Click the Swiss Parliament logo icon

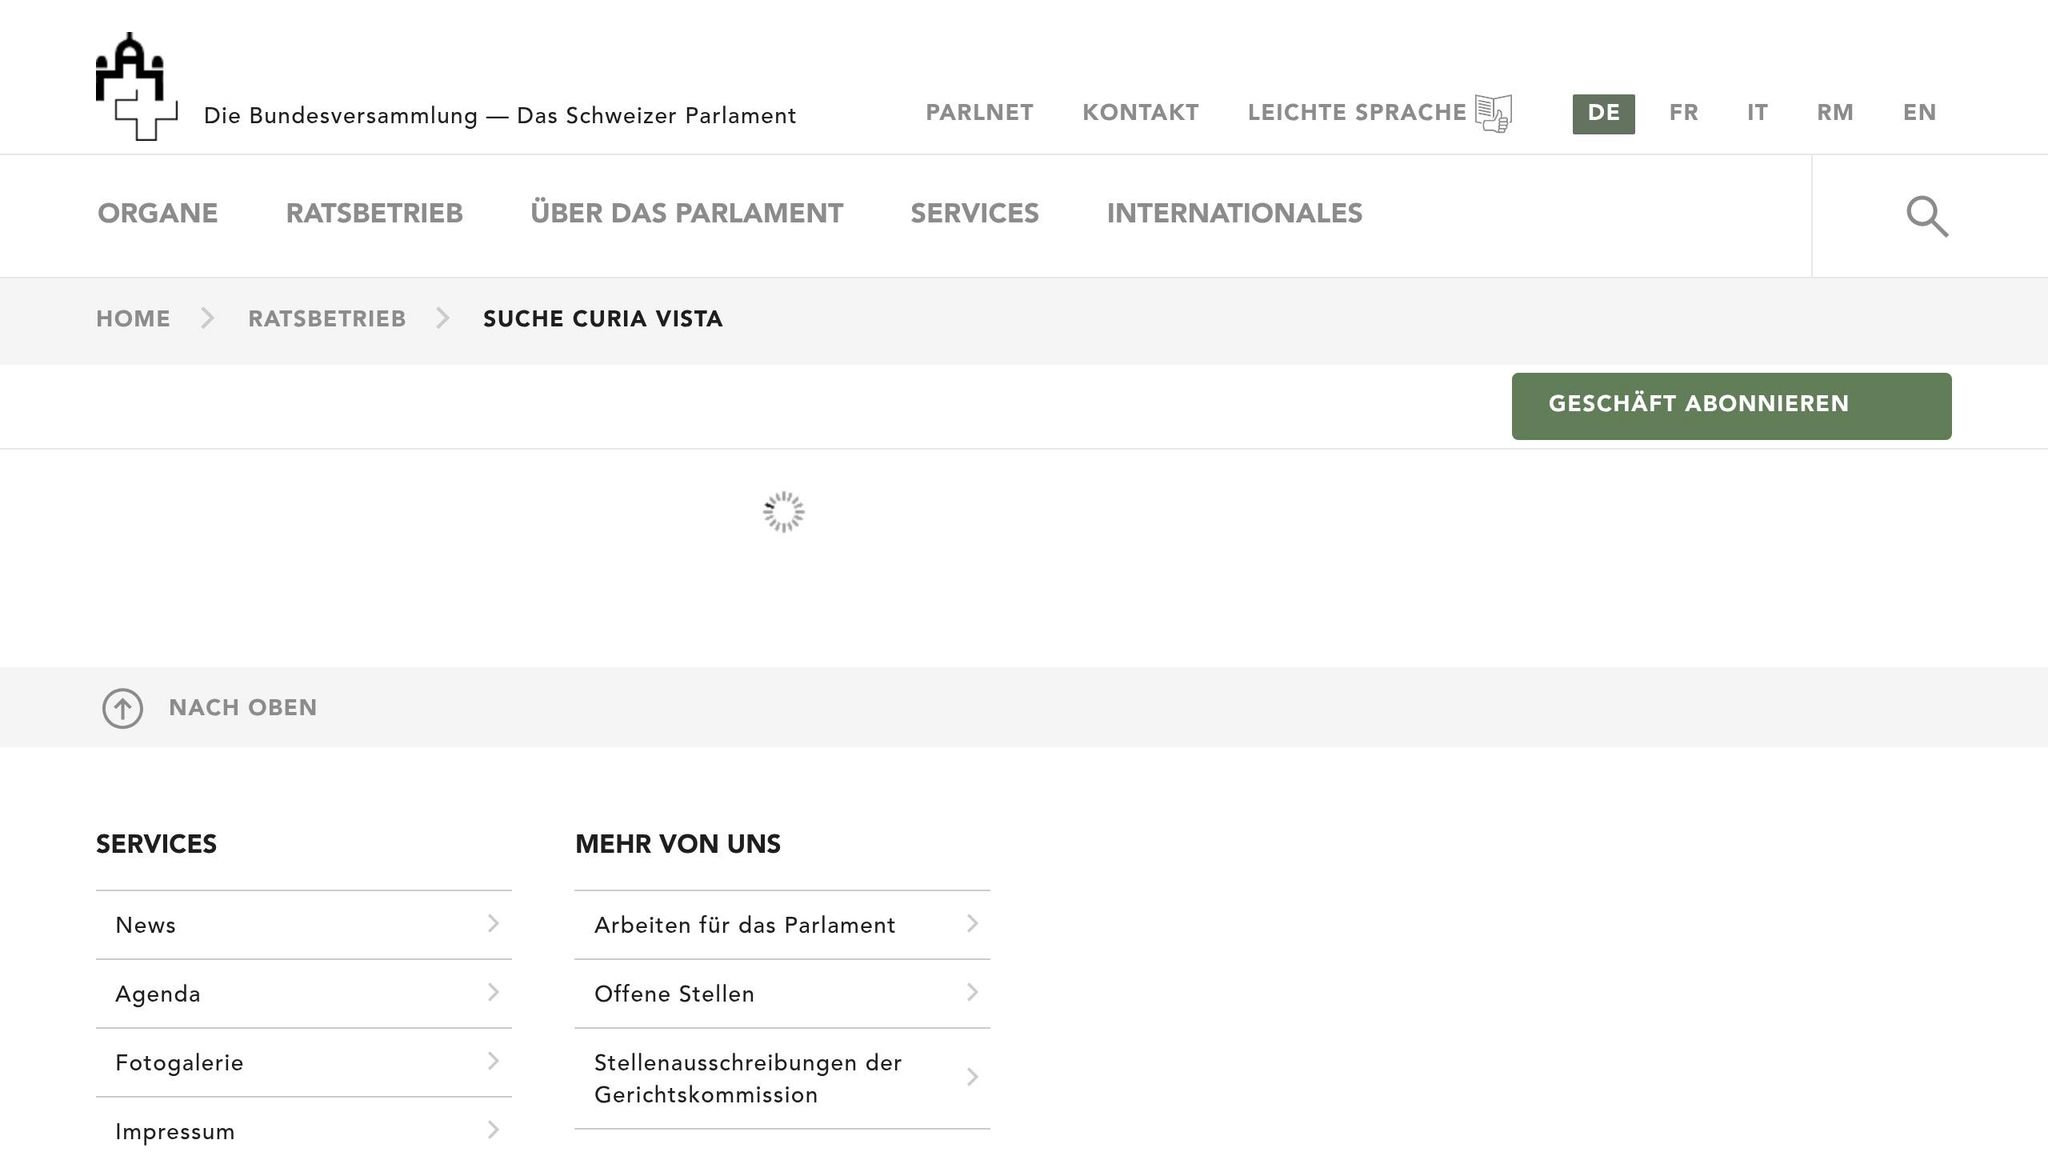pyautogui.click(x=137, y=87)
